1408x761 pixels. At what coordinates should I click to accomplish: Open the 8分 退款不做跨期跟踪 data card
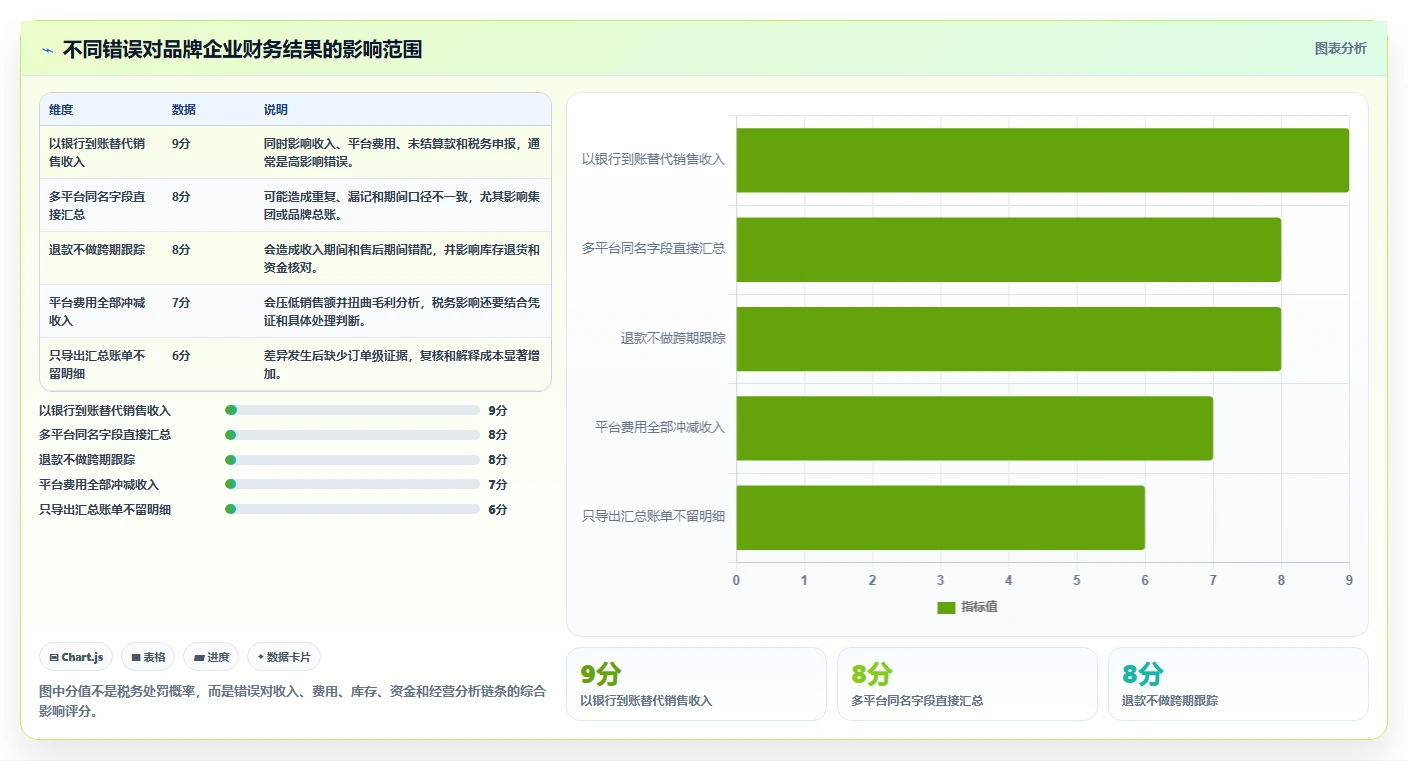(1238, 684)
